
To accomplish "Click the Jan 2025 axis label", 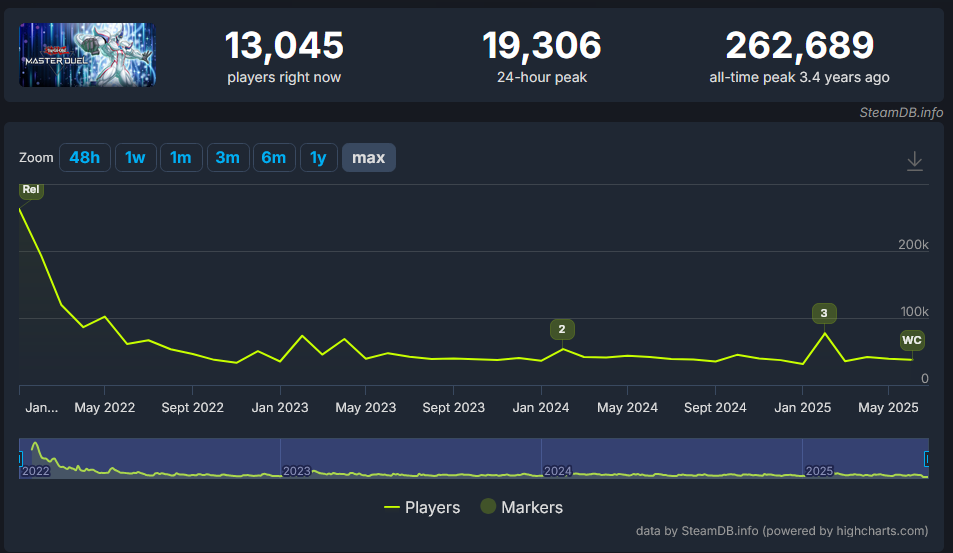I will (x=802, y=408).
